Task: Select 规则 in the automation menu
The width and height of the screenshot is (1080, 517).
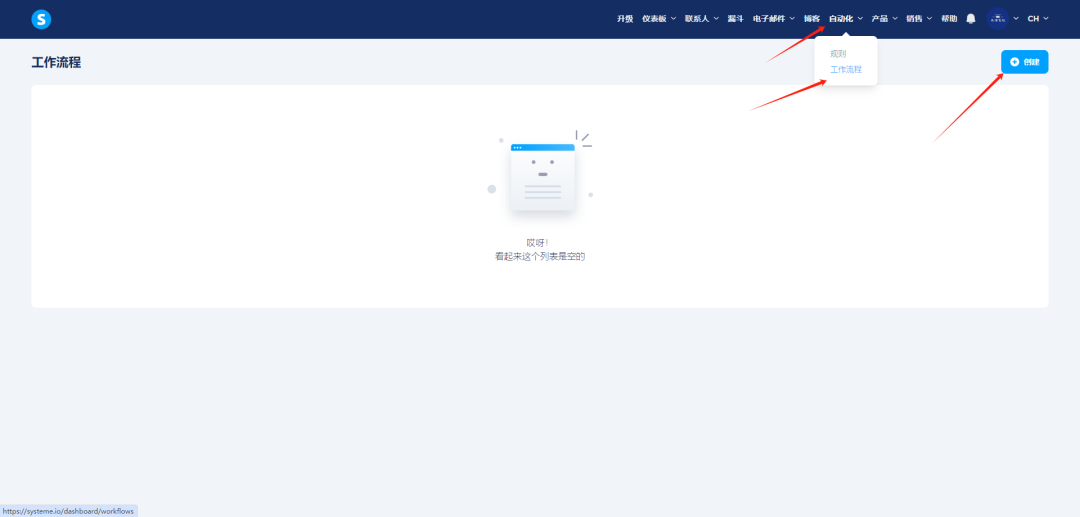Action: 838,54
